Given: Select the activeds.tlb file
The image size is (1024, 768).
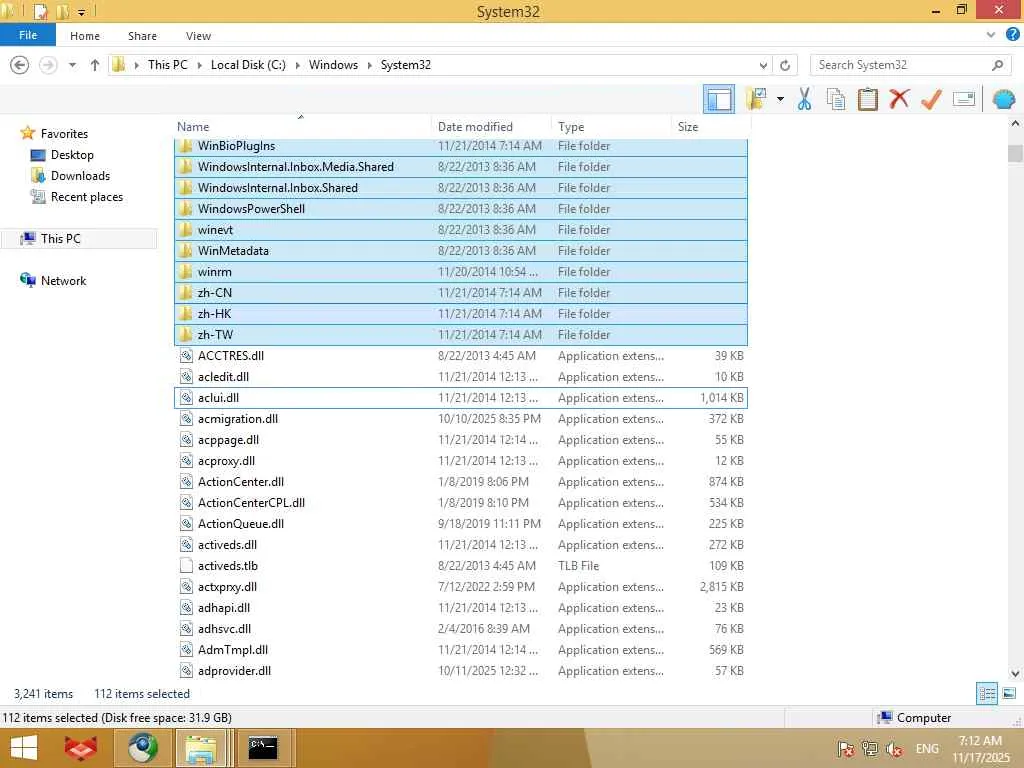Looking at the screenshot, I should click(461, 566).
